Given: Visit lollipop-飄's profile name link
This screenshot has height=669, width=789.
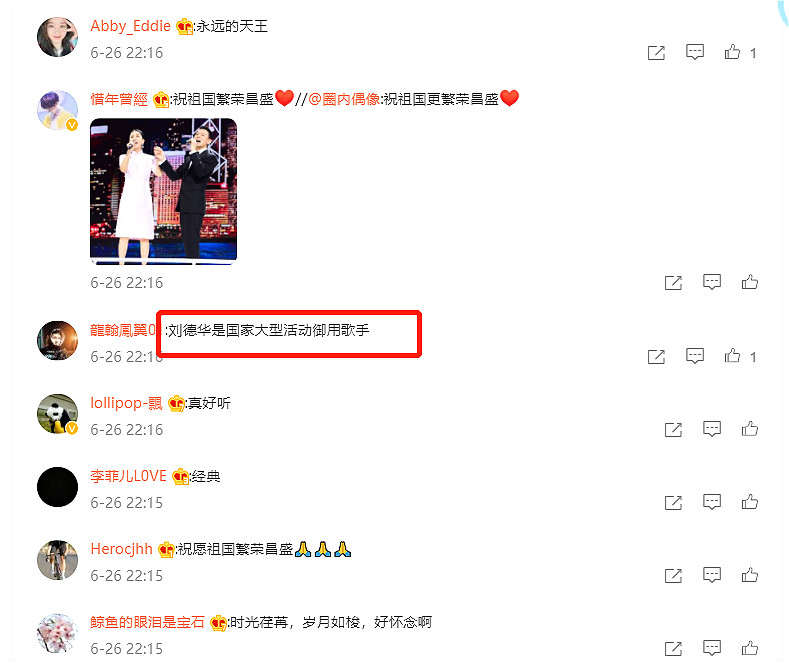Looking at the screenshot, I should tap(126, 403).
